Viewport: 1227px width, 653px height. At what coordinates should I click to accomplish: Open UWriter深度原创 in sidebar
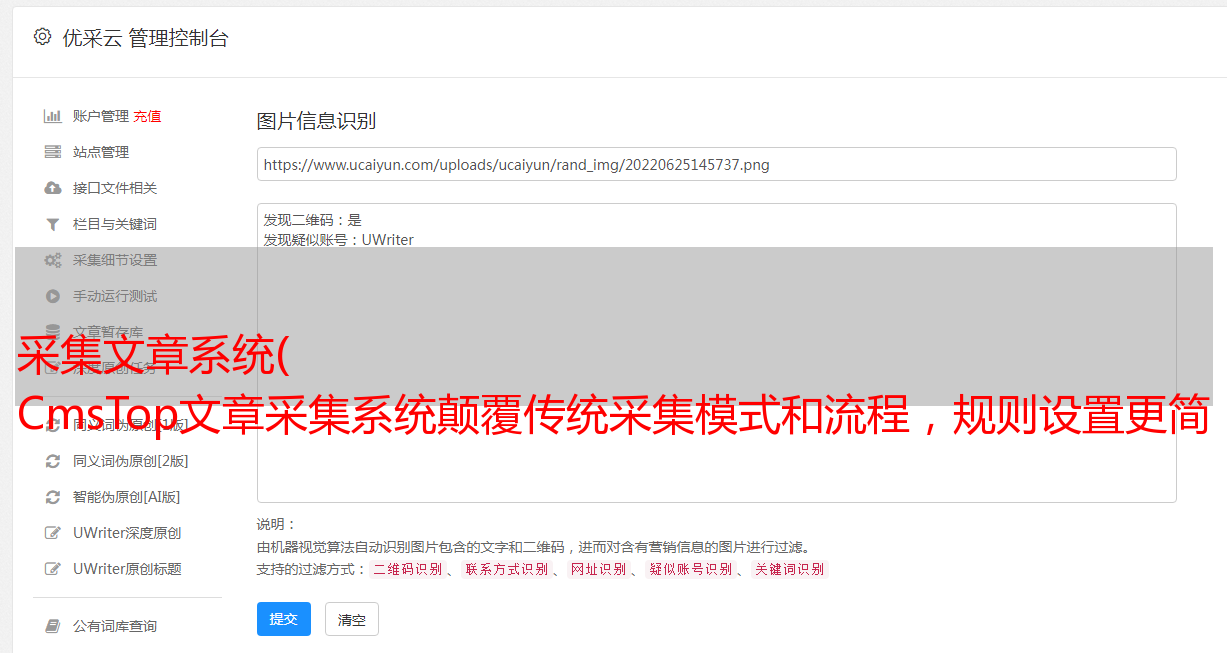(127, 533)
